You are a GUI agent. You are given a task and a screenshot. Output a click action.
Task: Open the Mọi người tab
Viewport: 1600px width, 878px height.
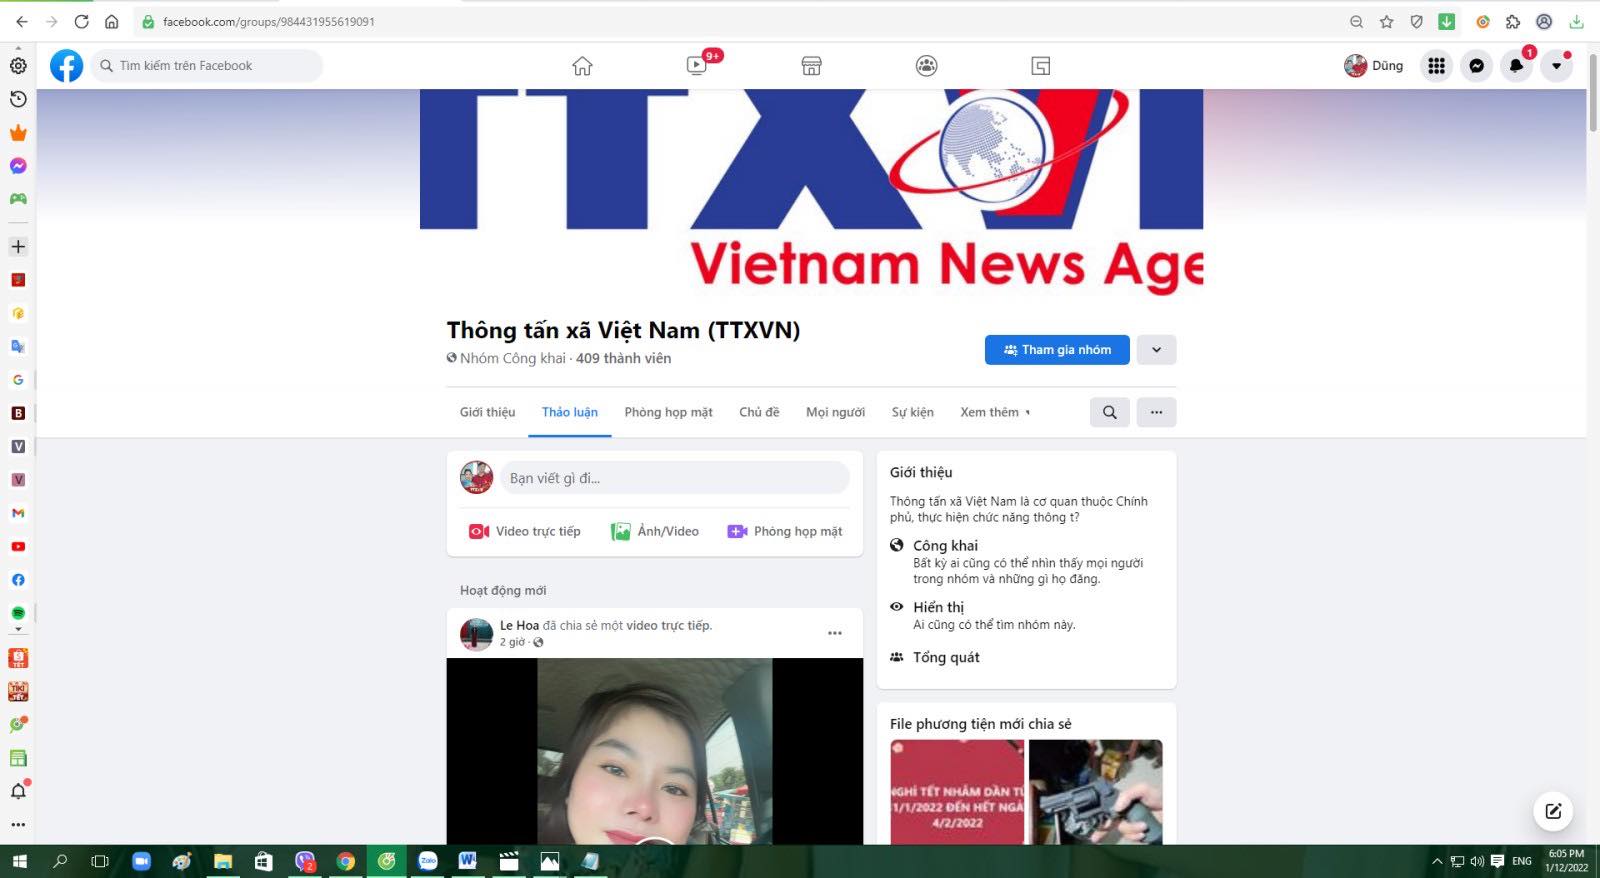pos(835,412)
